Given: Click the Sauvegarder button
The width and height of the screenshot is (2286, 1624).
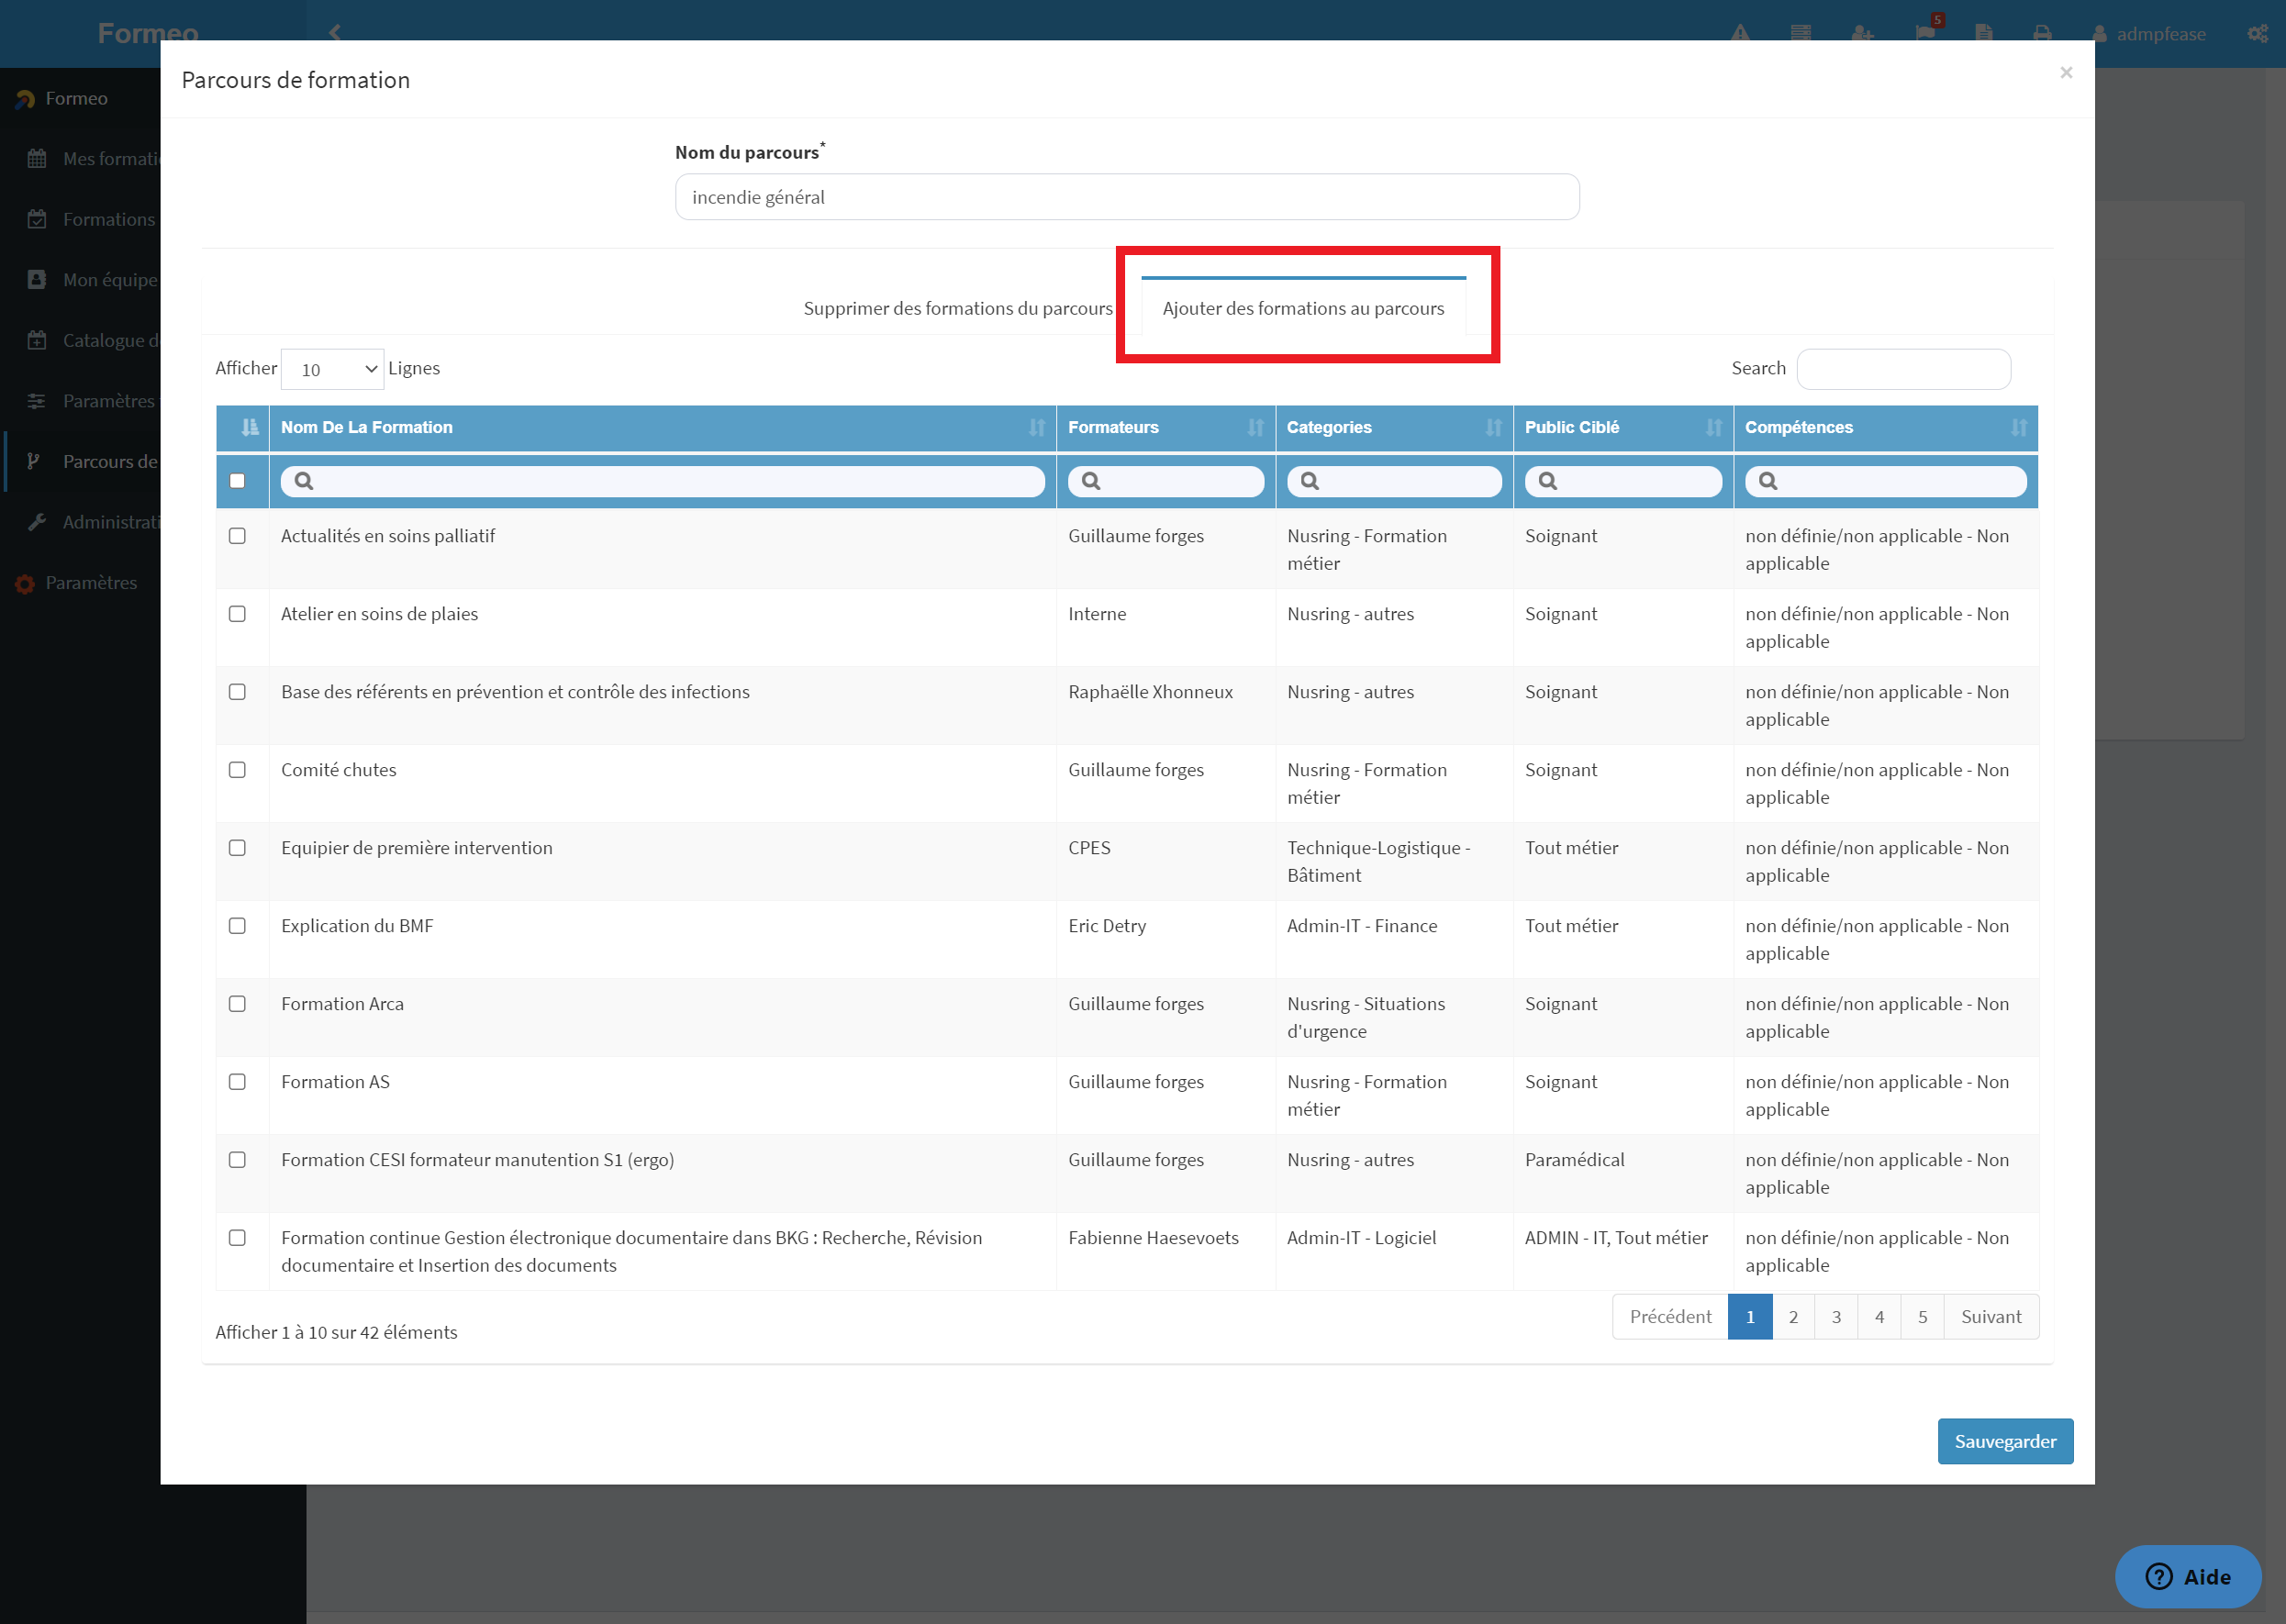Looking at the screenshot, I should [2005, 1441].
